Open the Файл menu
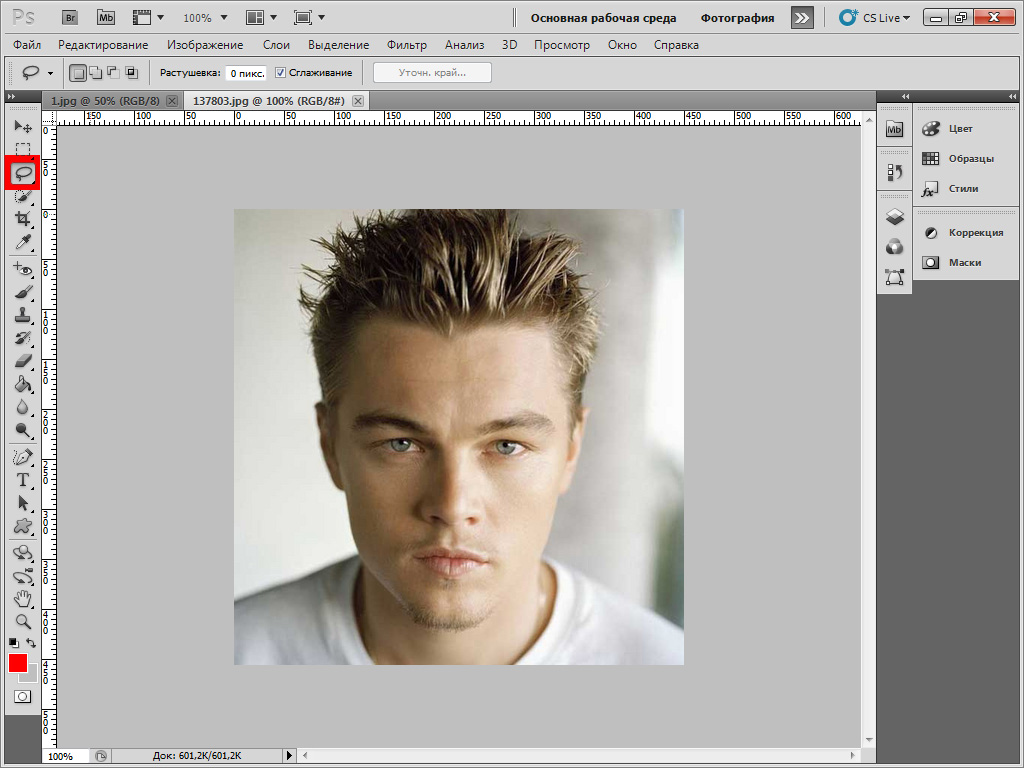The image size is (1024, 768). tap(27, 45)
